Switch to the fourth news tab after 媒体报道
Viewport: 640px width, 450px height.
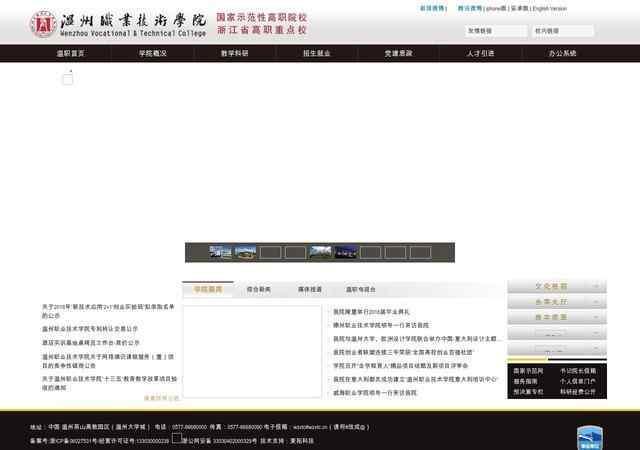tap(360, 289)
